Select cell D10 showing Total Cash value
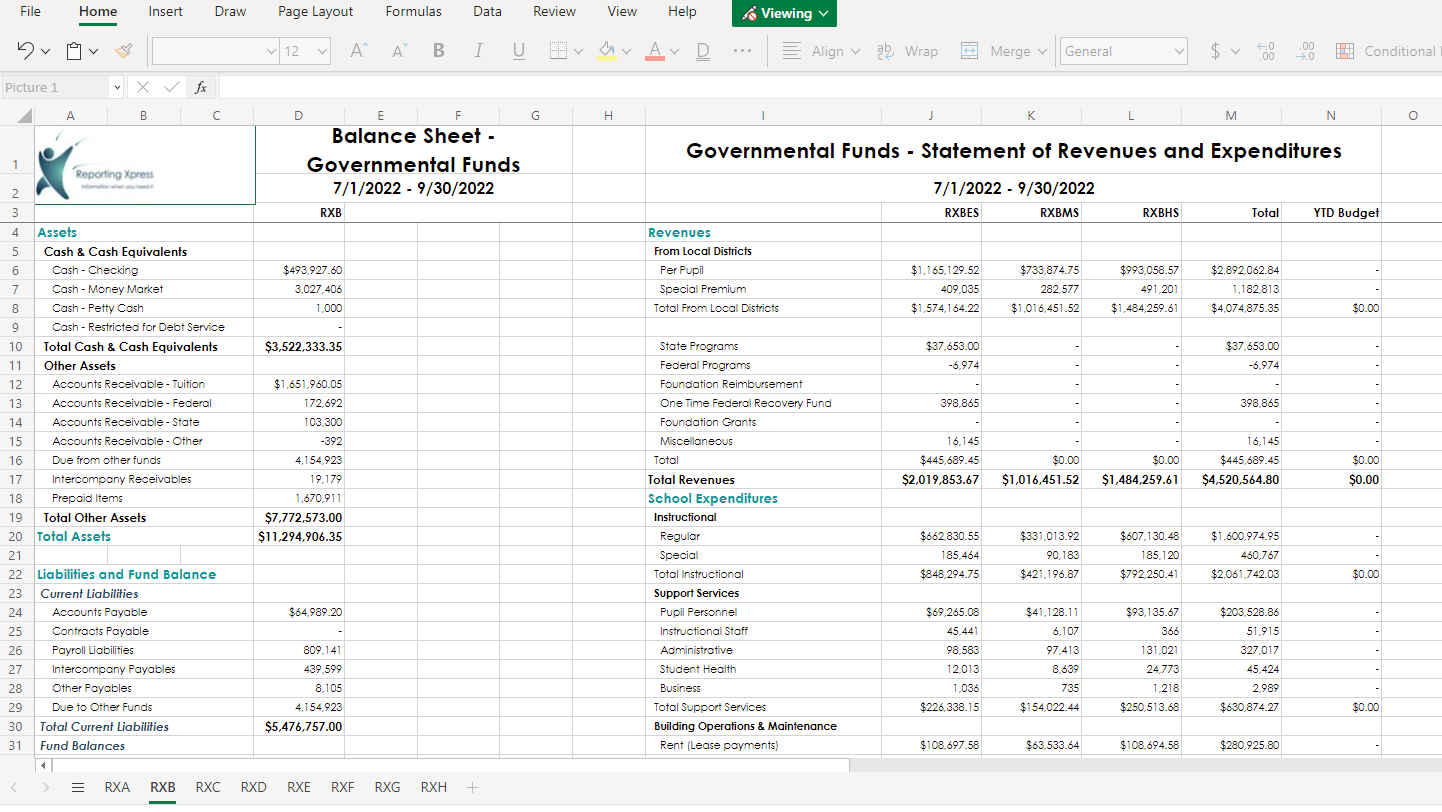This screenshot has width=1442, height=812. tap(298, 345)
